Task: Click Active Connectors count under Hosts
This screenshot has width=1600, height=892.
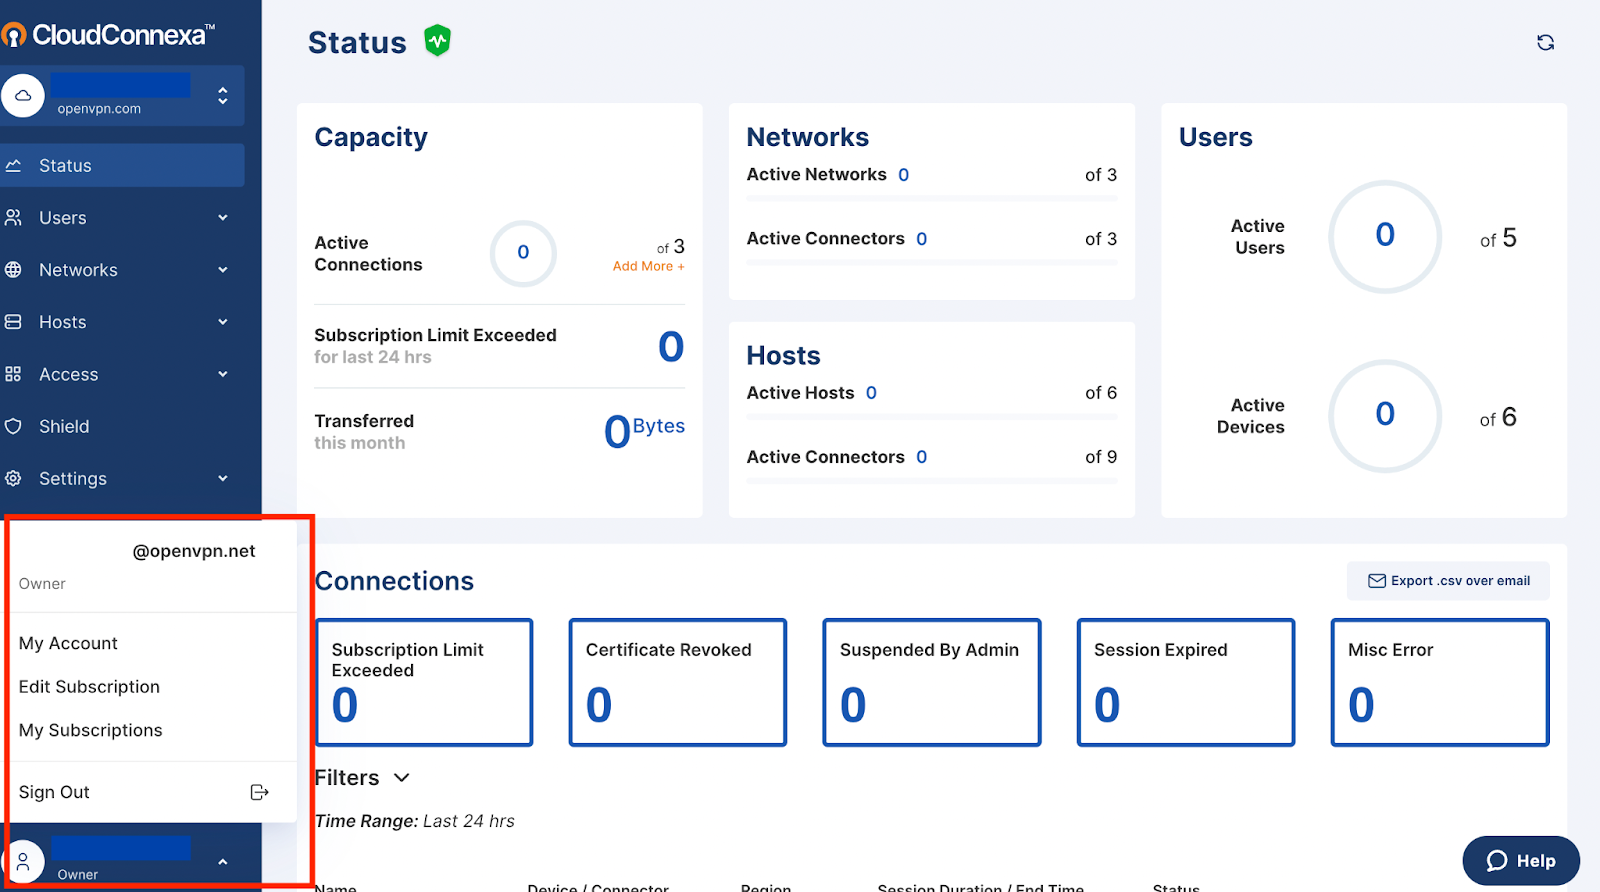Action: (922, 457)
